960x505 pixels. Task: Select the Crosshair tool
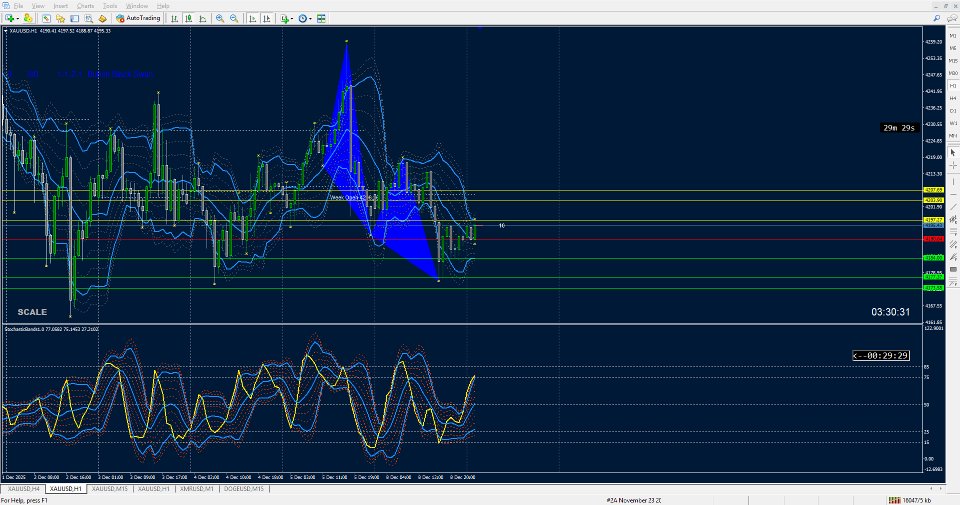(953, 166)
